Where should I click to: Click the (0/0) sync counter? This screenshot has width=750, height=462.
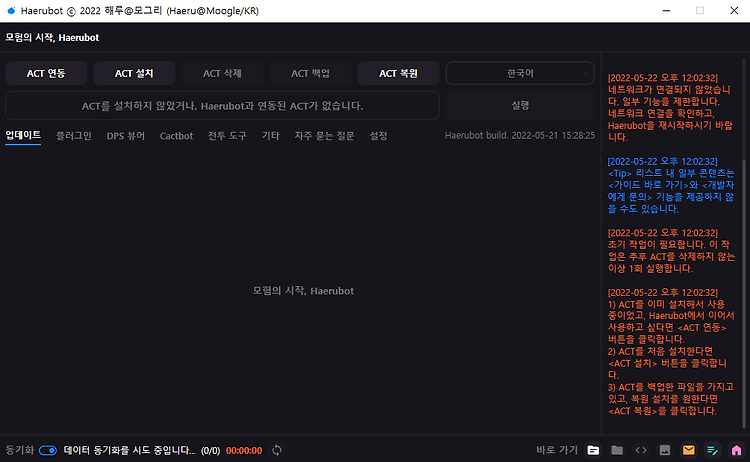(x=210, y=451)
